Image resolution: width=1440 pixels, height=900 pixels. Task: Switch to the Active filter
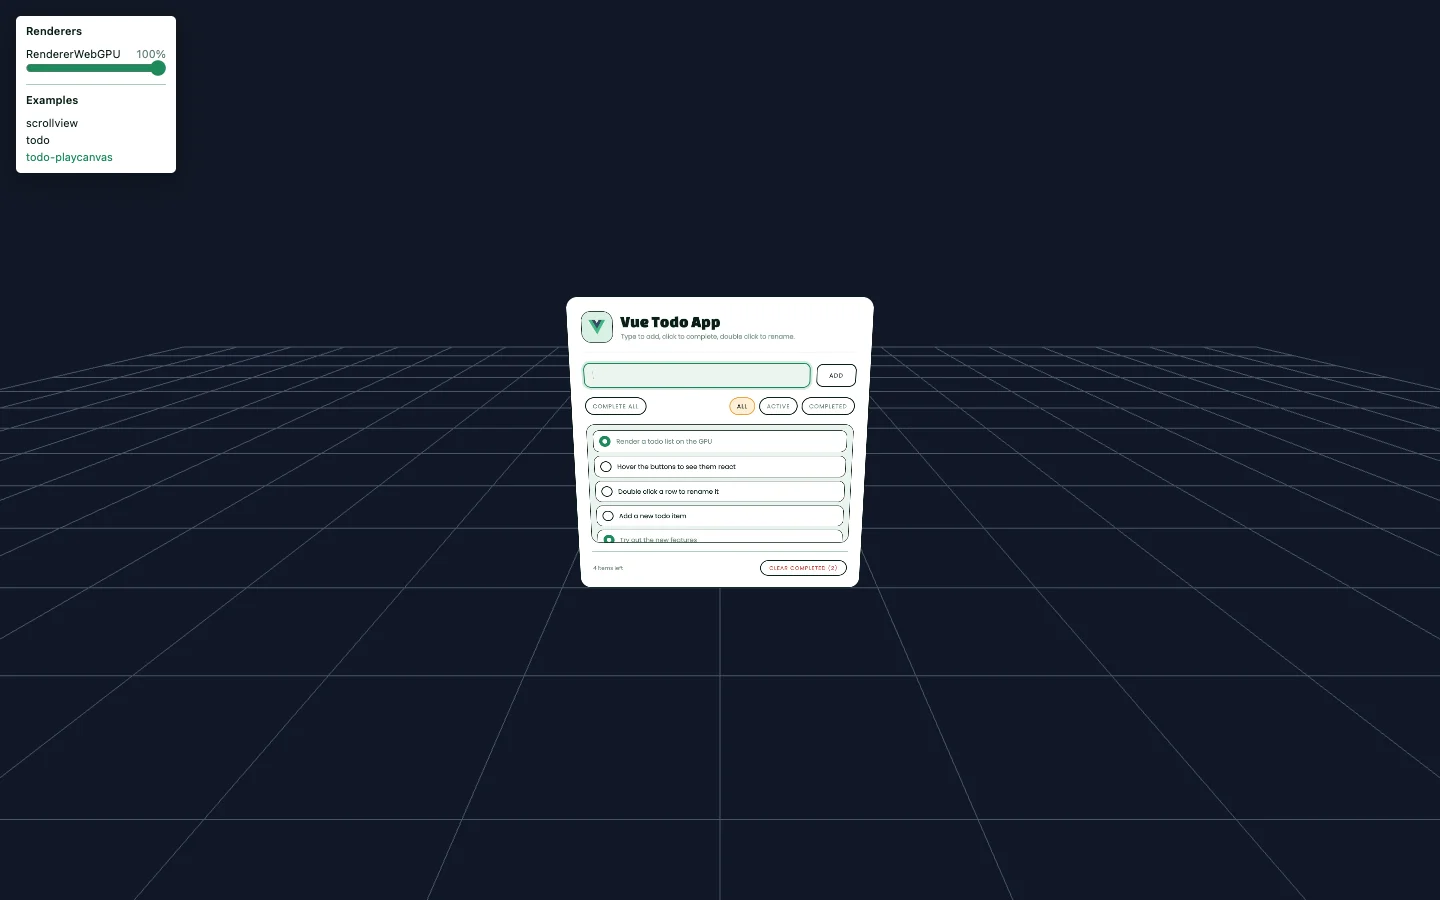(x=778, y=406)
